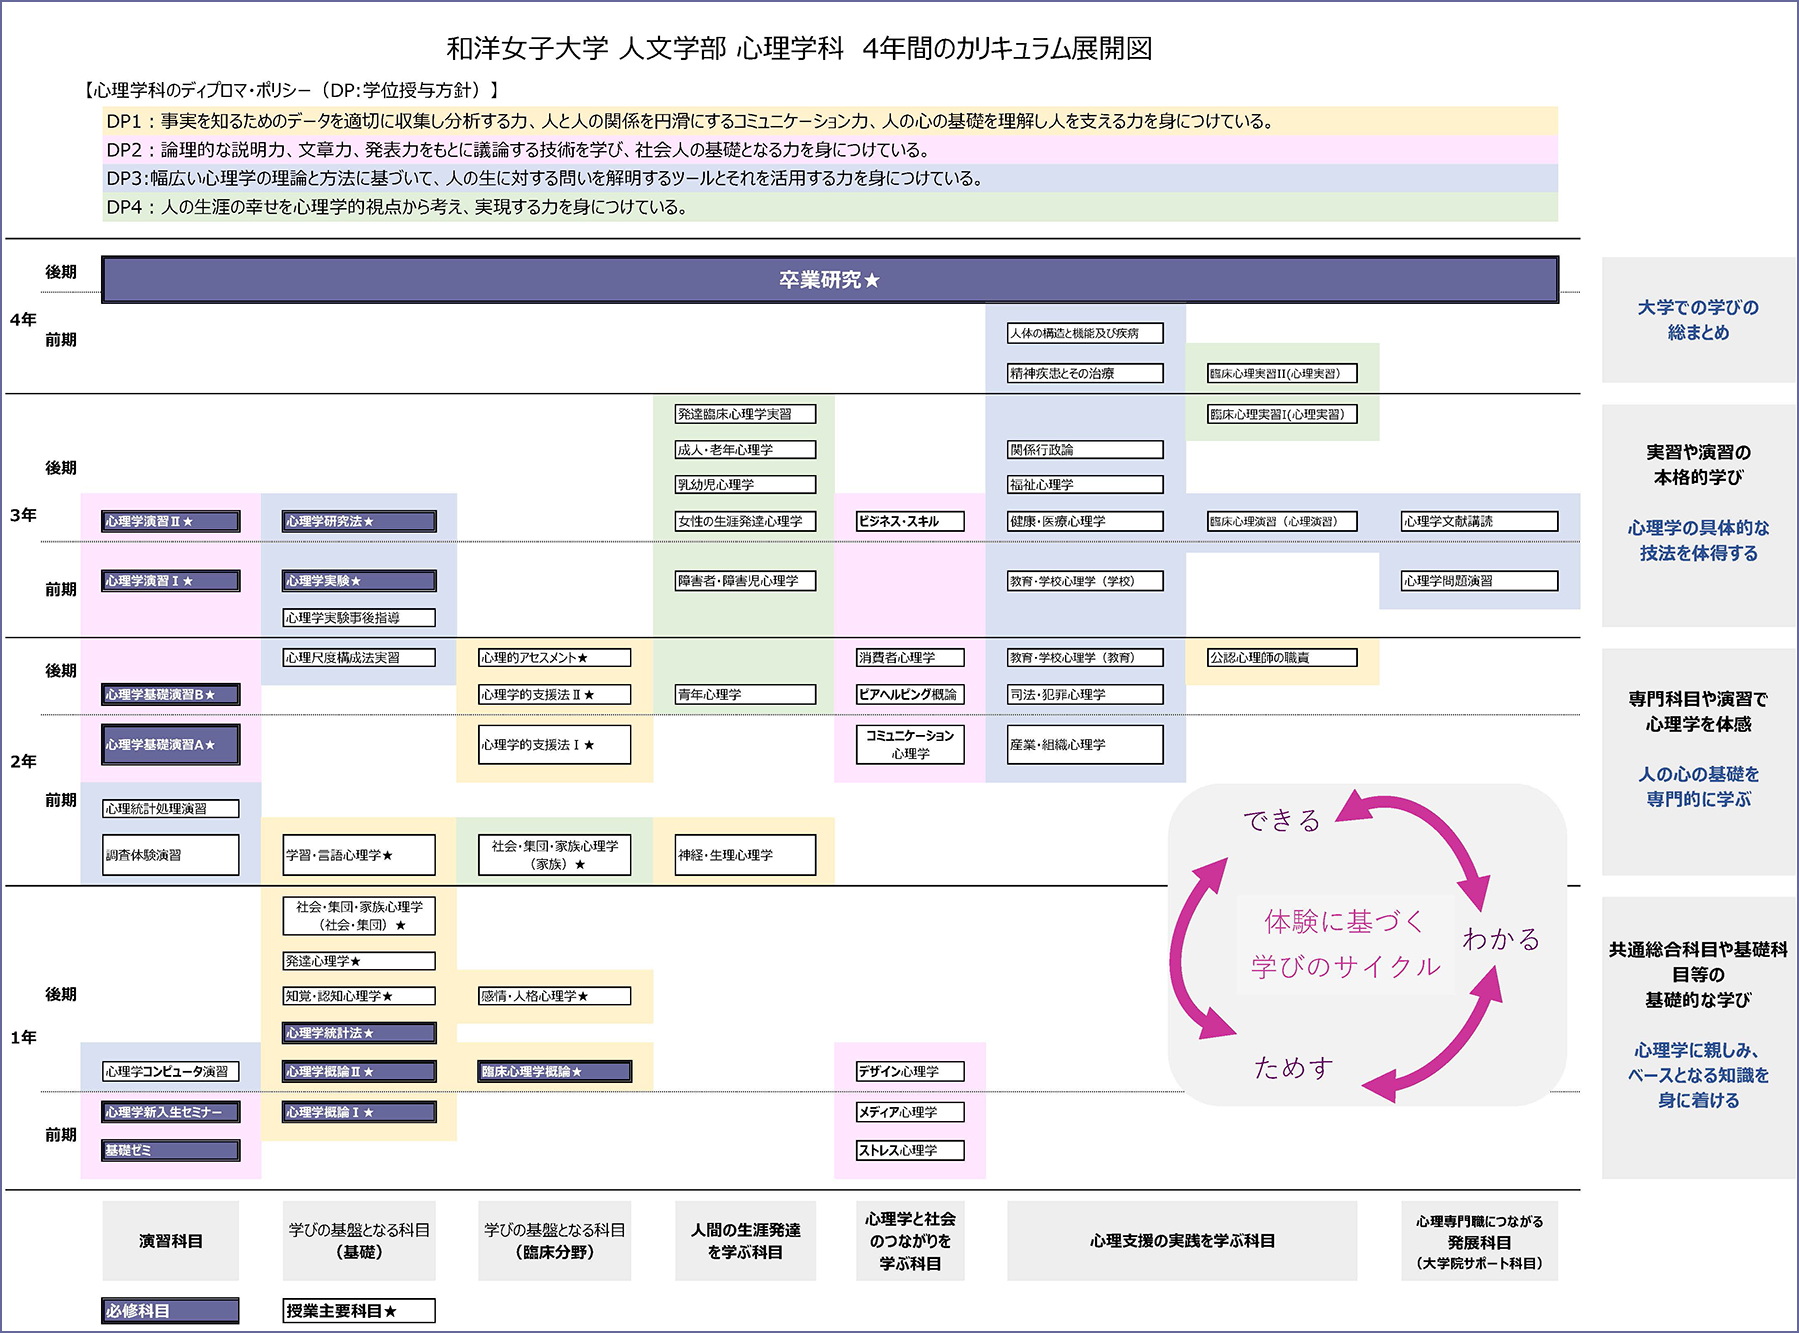Select the ビジネス・スキル course box
This screenshot has height=1333, width=1799.
(x=910, y=521)
